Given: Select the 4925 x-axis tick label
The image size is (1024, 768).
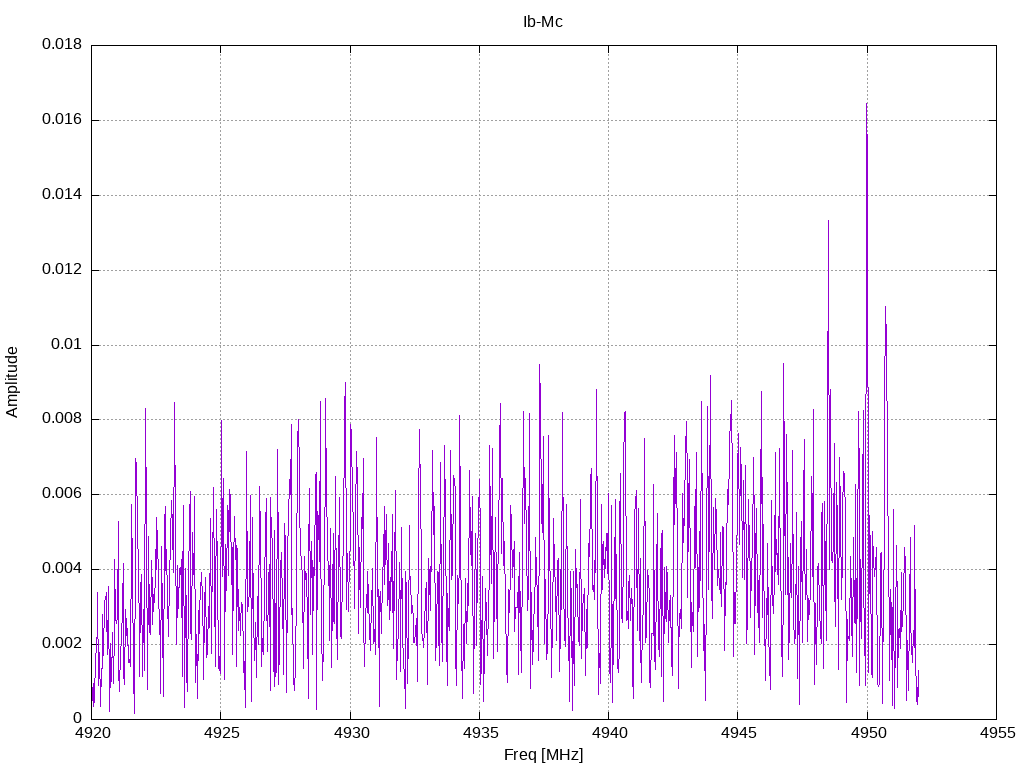Looking at the screenshot, I should [x=221, y=733].
